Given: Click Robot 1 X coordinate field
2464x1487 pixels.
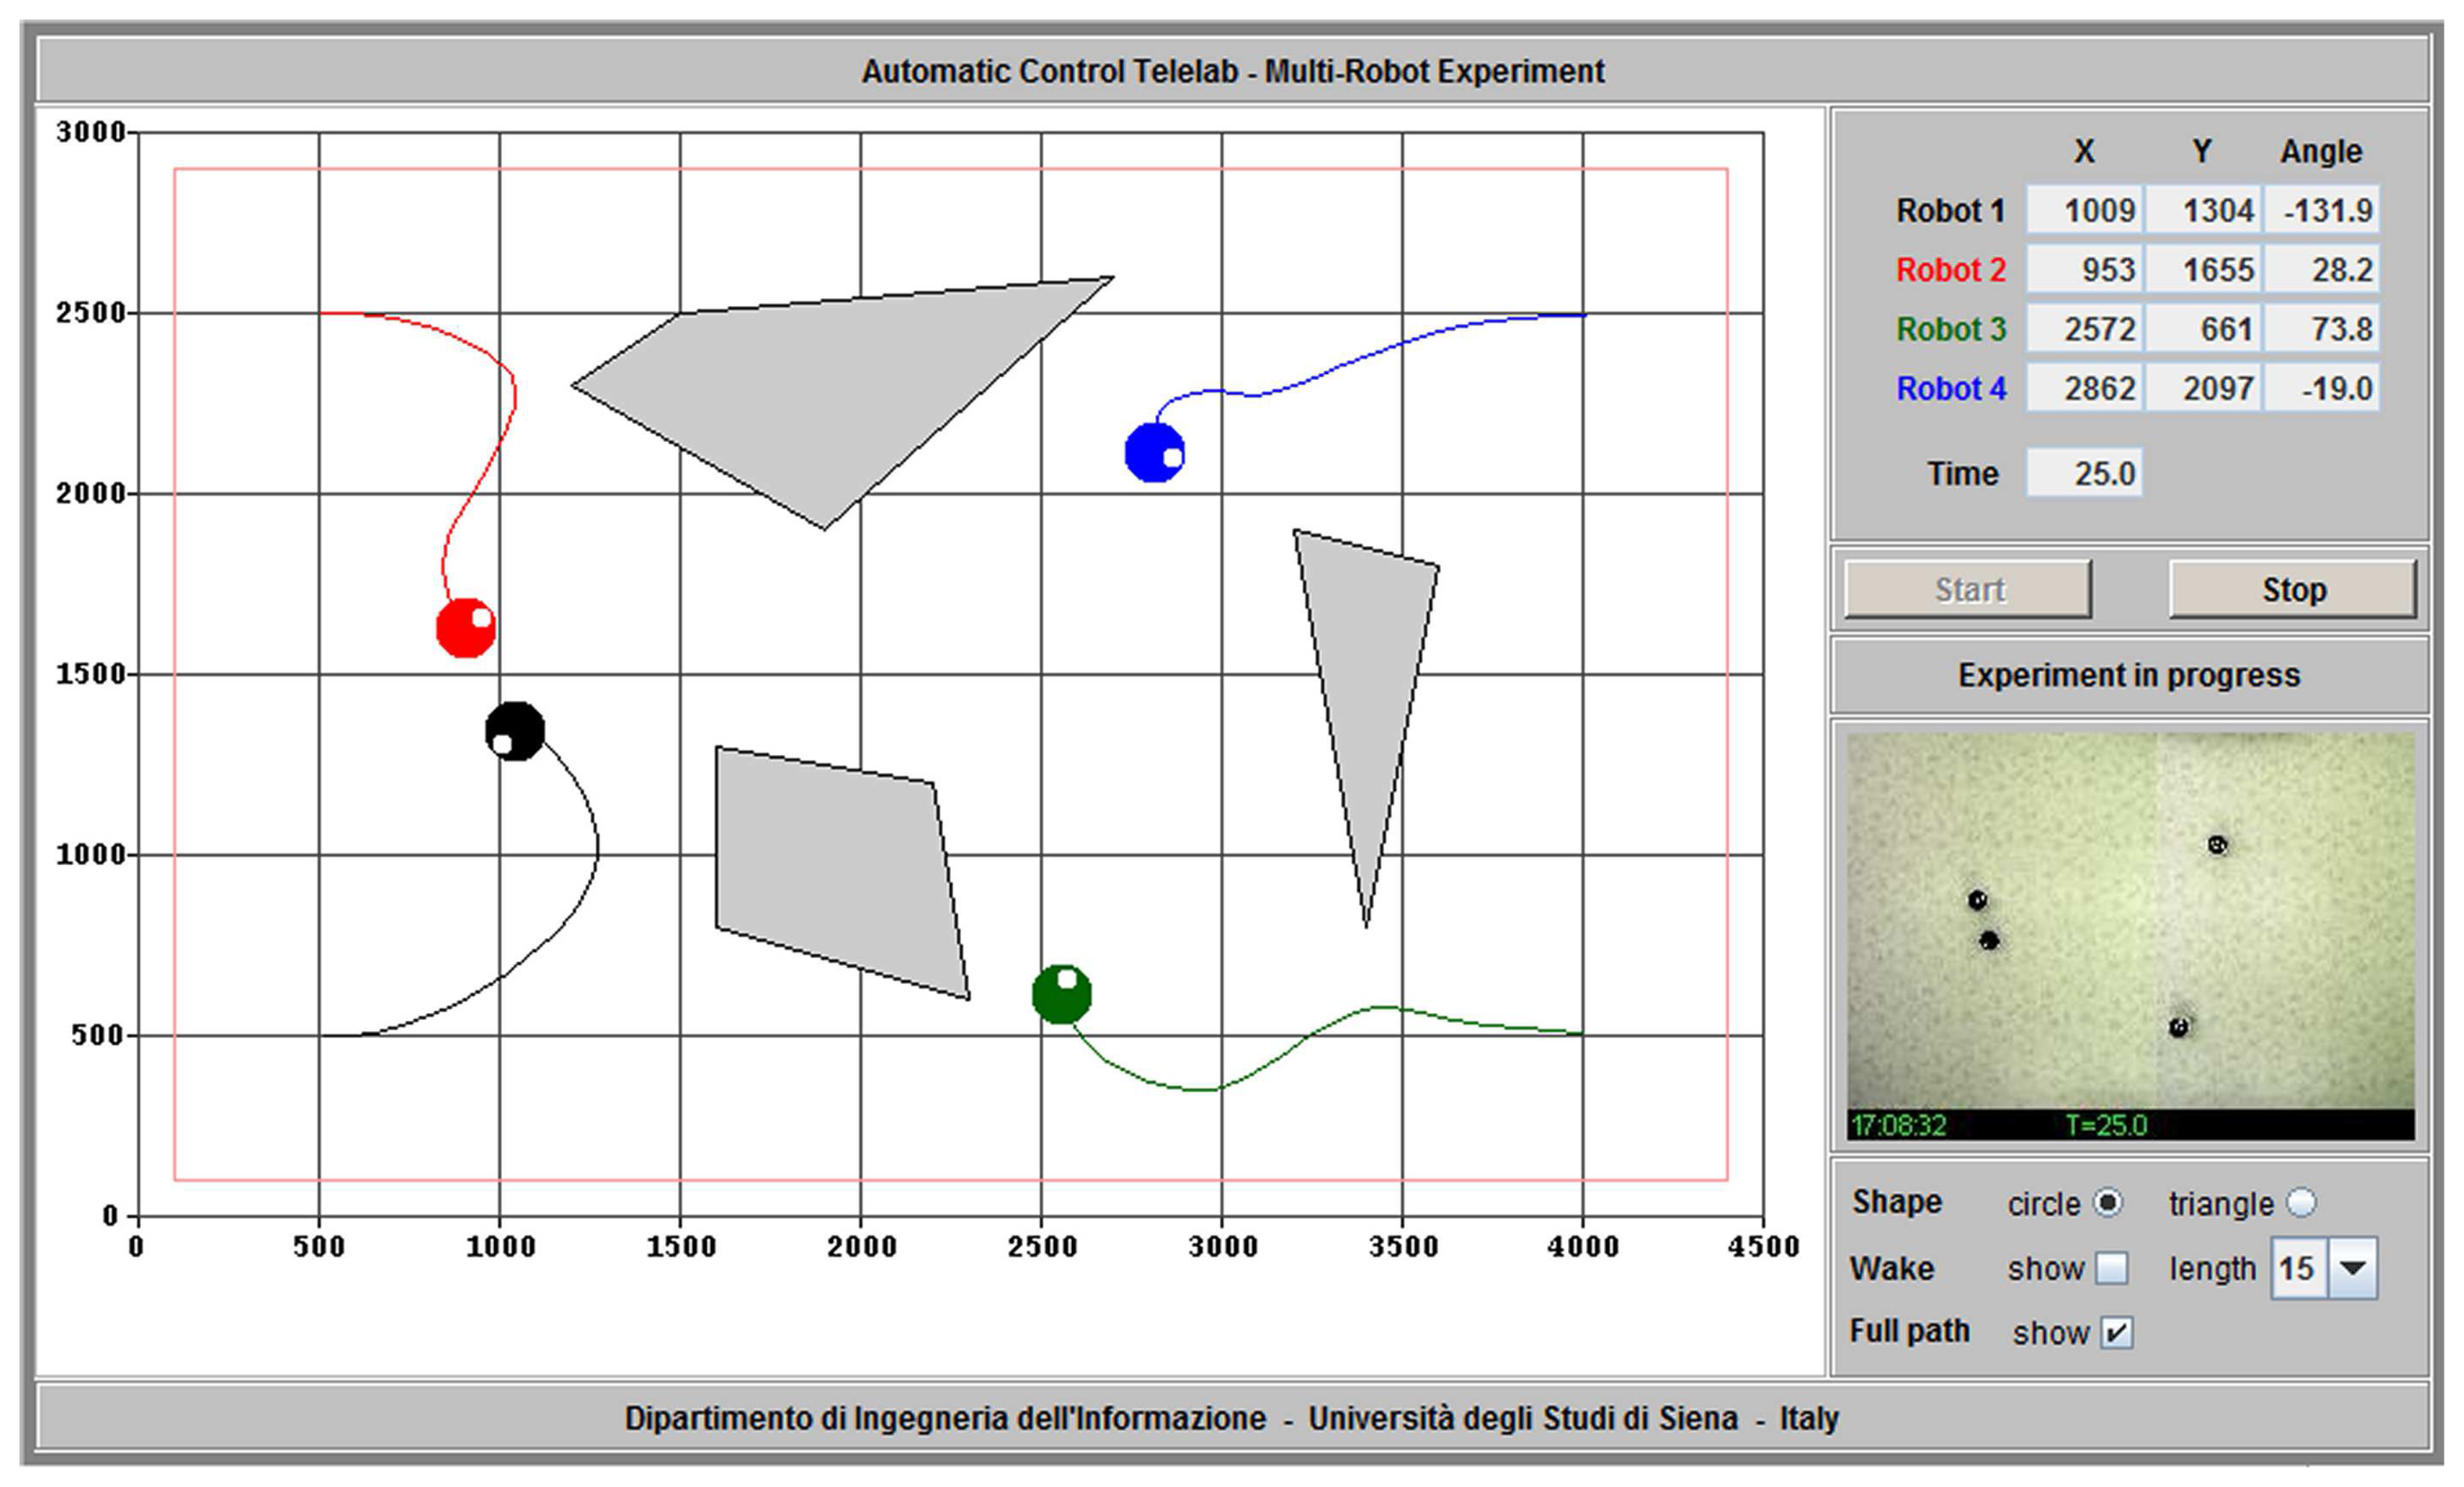Looking at the screenshot, I should point(2084,210).
